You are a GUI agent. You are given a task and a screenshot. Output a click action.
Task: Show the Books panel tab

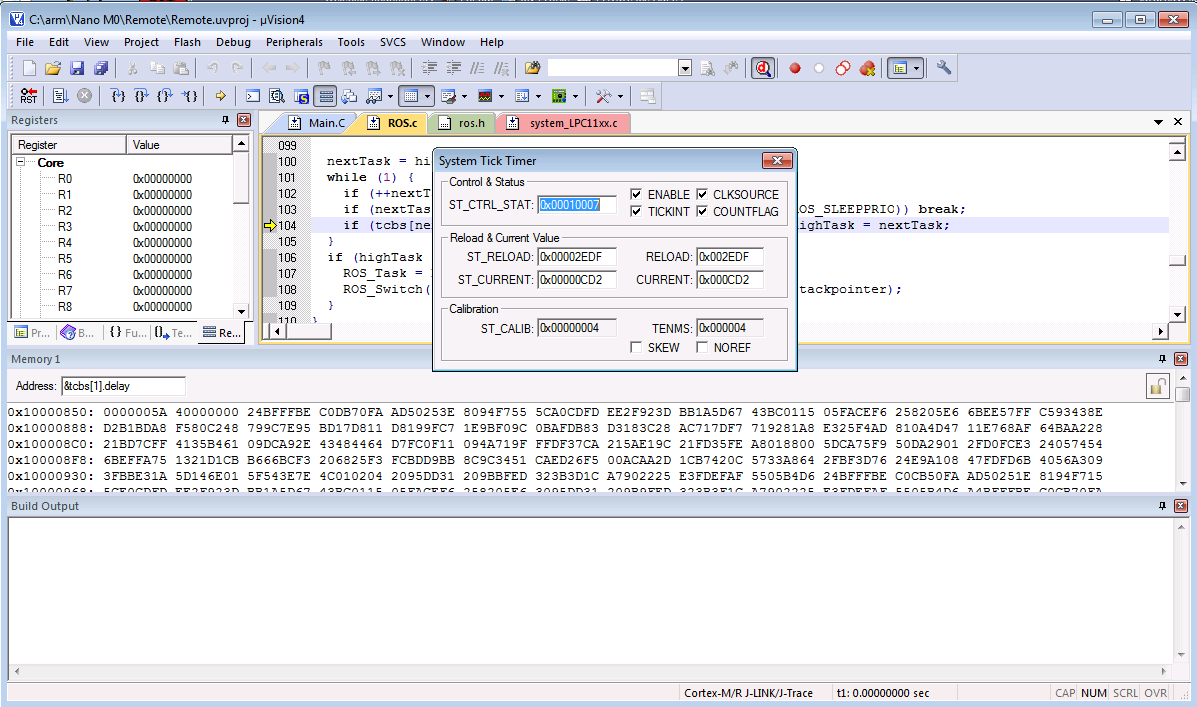(78, 332)
